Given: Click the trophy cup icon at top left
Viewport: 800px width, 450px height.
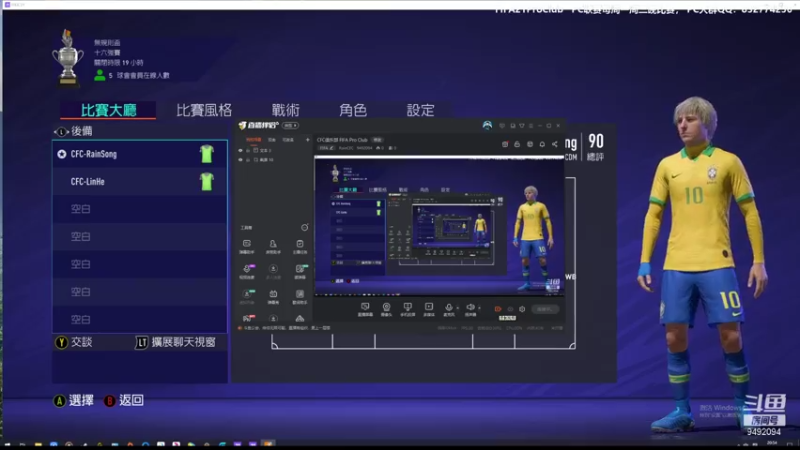Looking at the screenshot, I should click(68, 57).
